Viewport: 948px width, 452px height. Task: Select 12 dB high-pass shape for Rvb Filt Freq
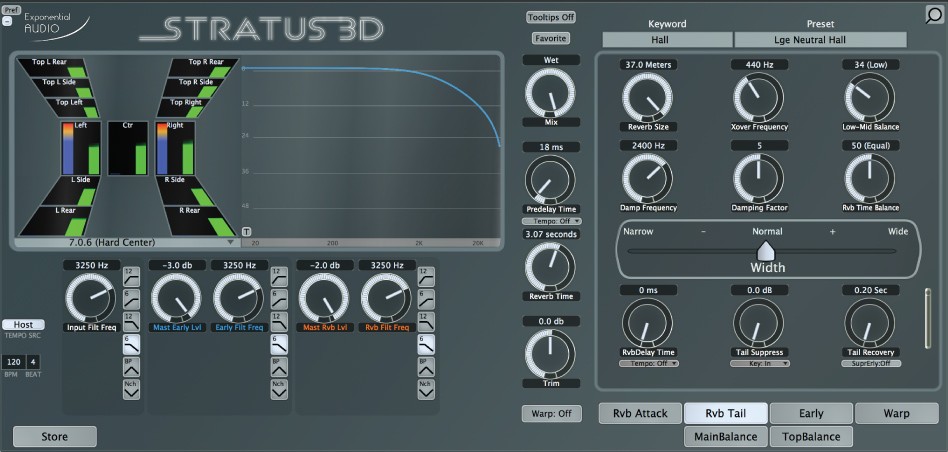[x=426, y=277]
